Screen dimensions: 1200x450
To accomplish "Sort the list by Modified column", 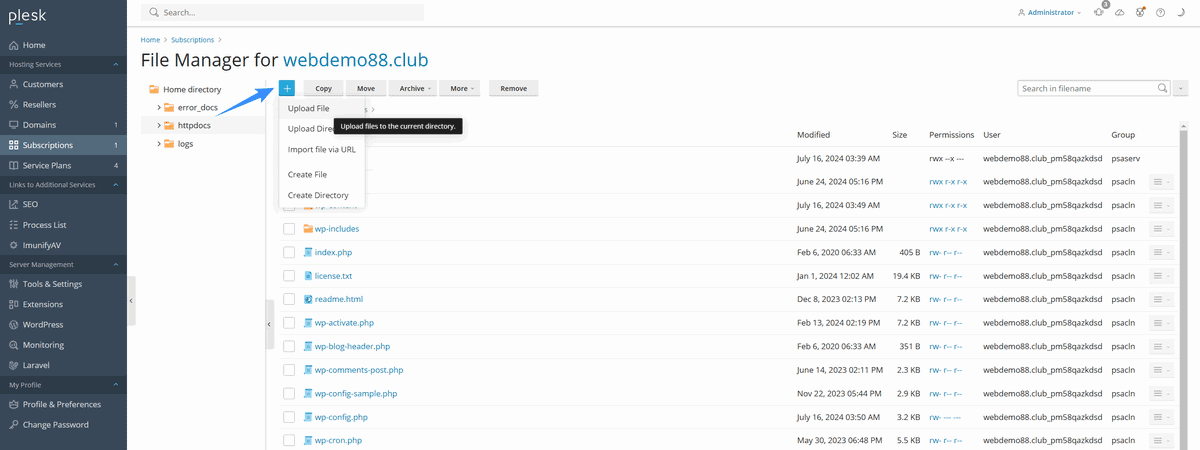I will (x=814, y=134).
